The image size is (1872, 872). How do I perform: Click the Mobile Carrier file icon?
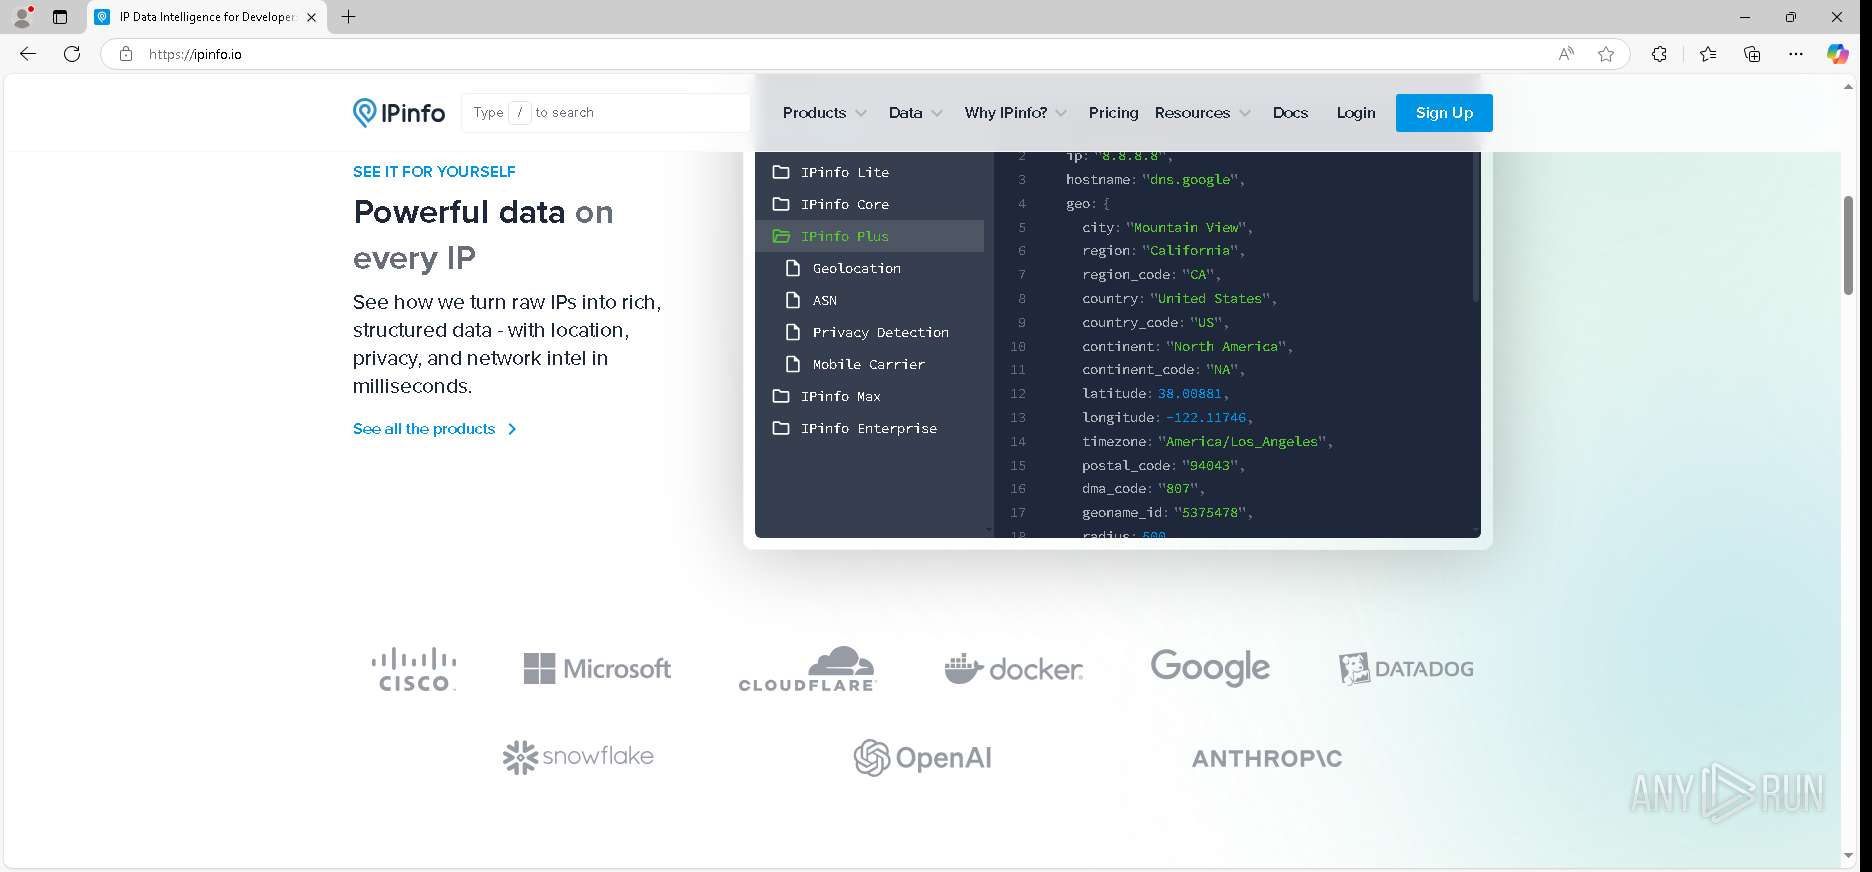[793, 364]
